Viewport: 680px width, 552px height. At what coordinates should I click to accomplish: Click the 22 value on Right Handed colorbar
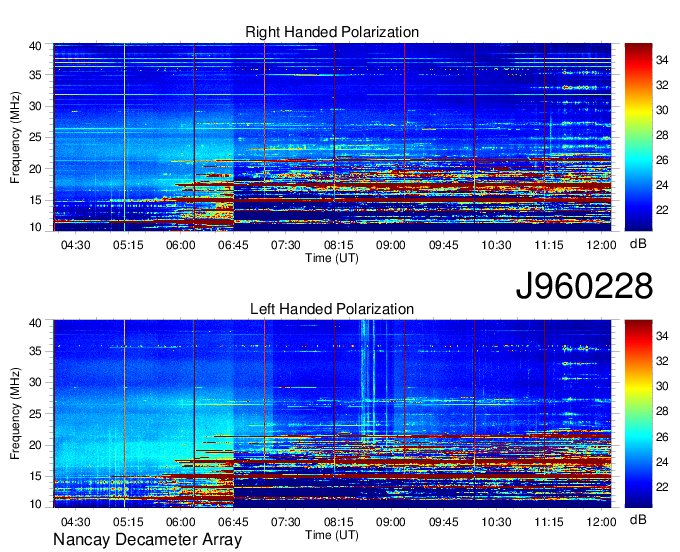(662, 210)
